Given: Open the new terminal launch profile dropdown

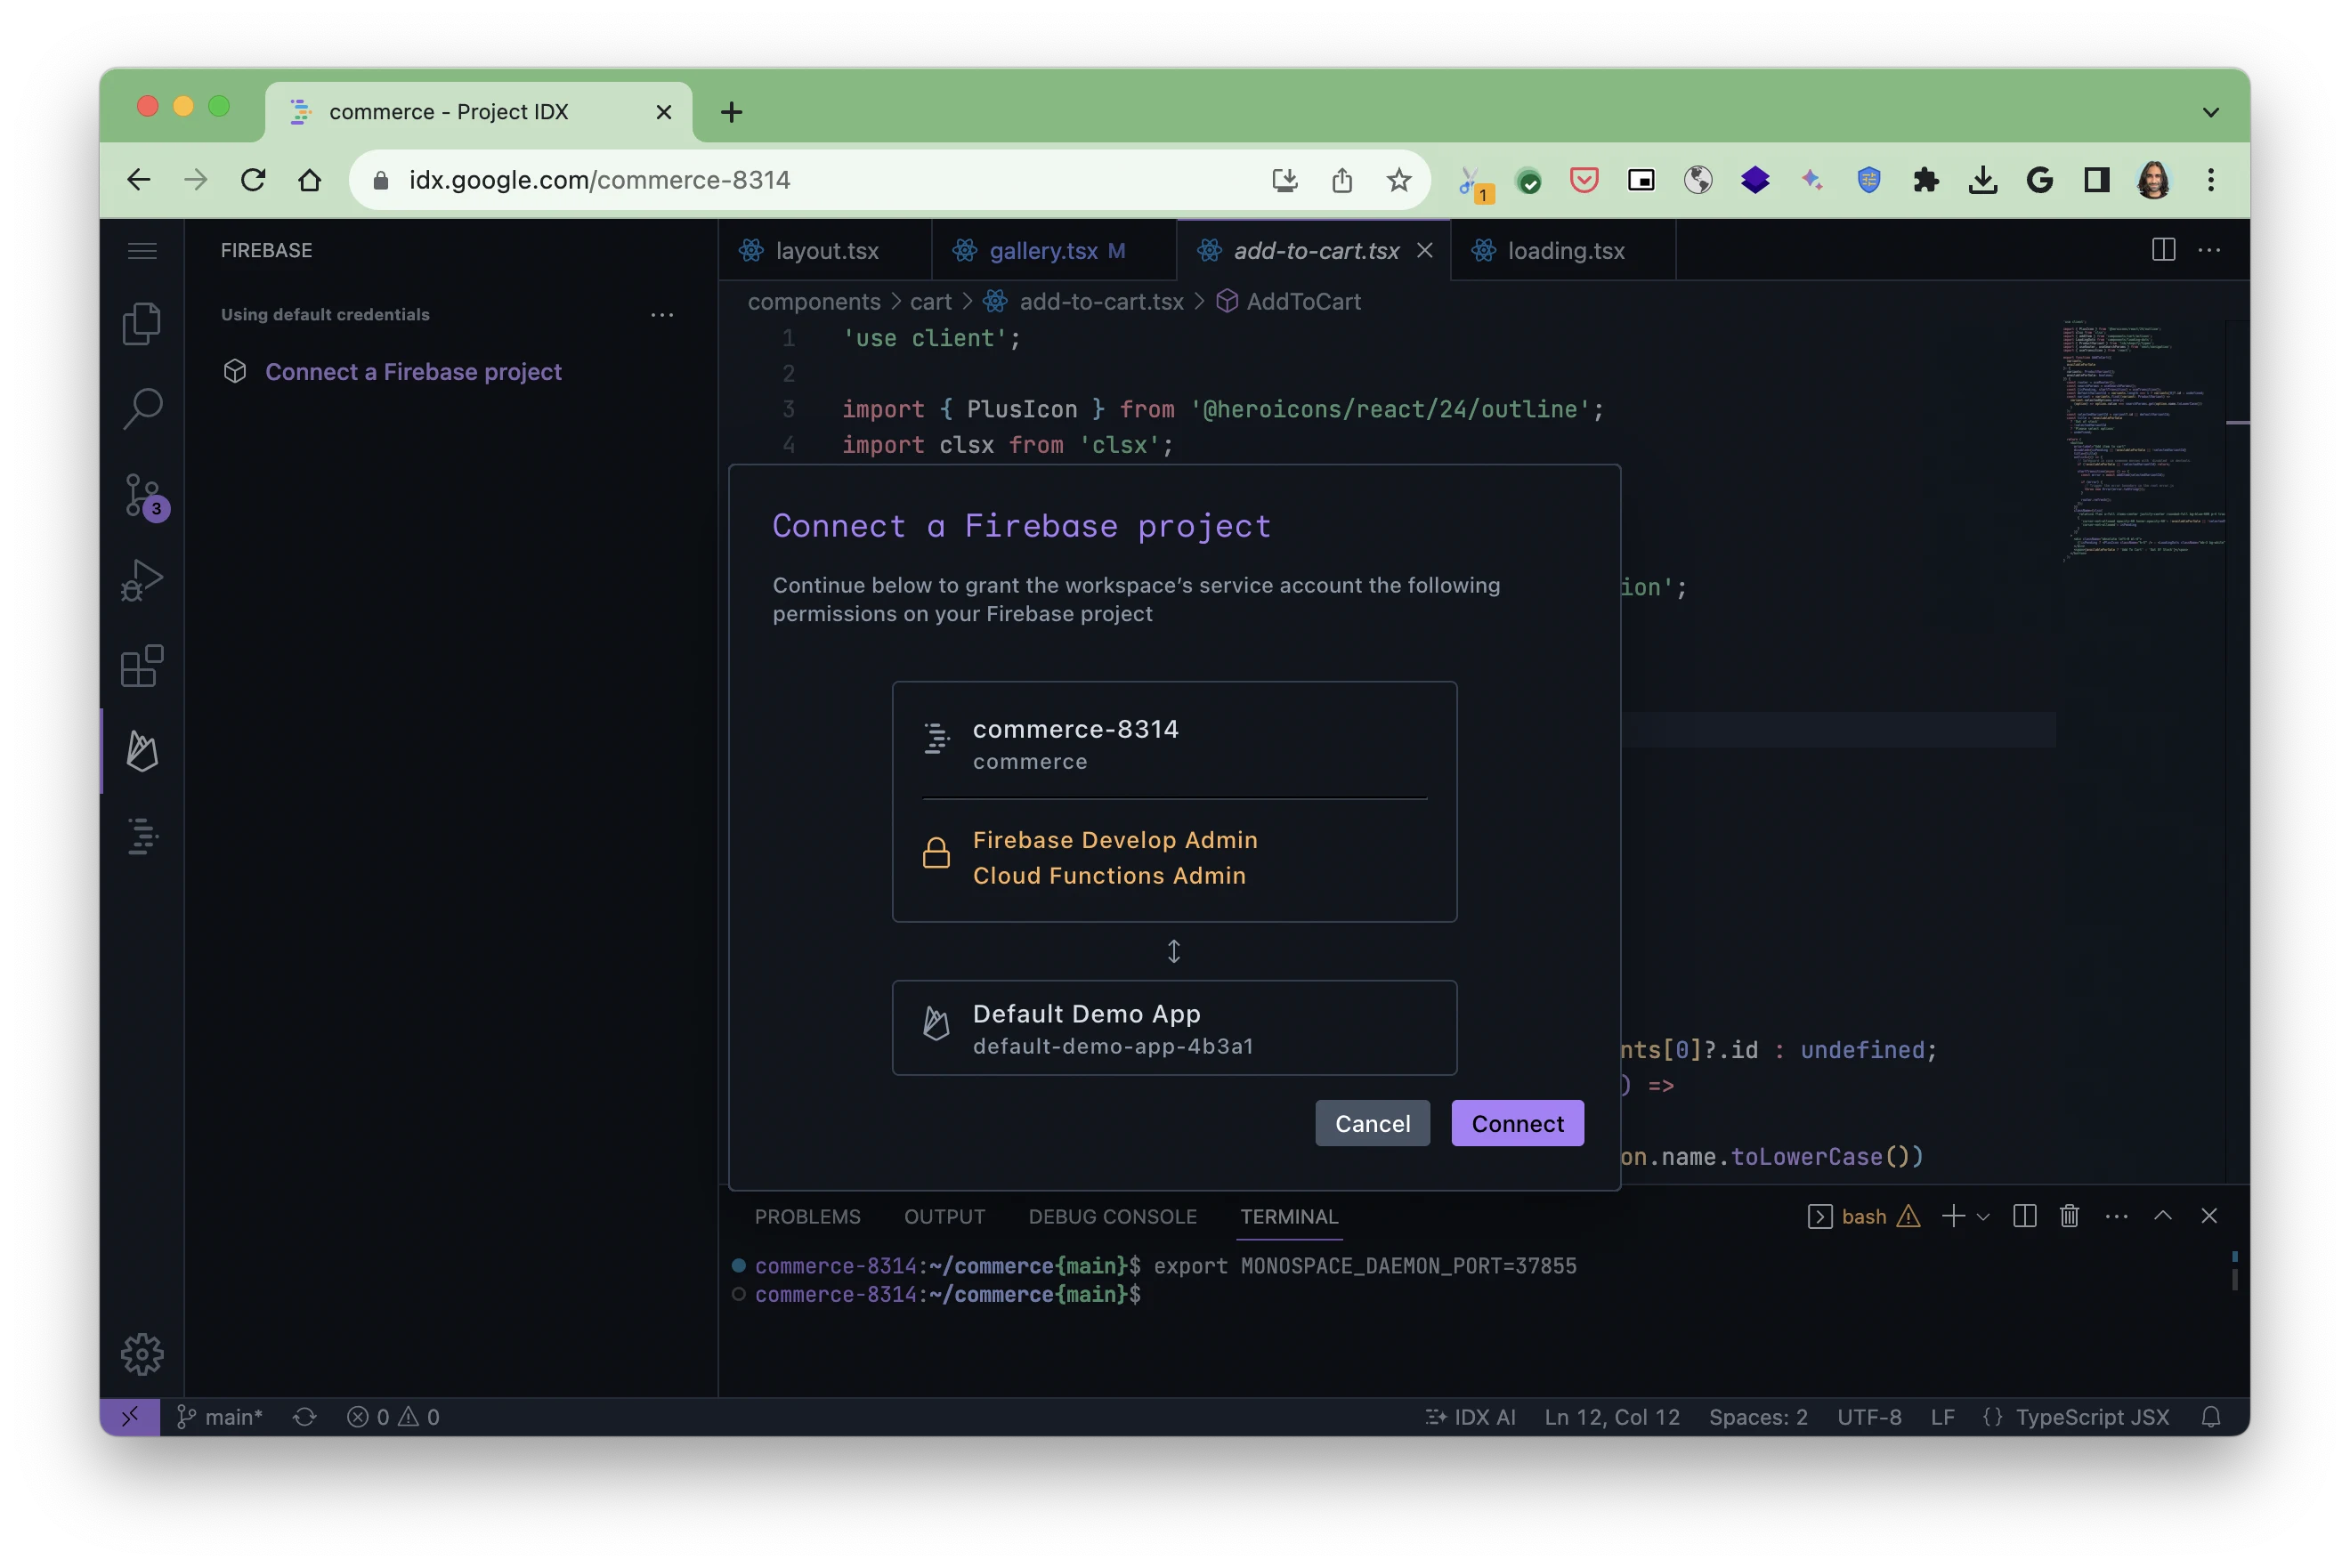Looking at the screenshot, I should (x=1983, y=1216).
